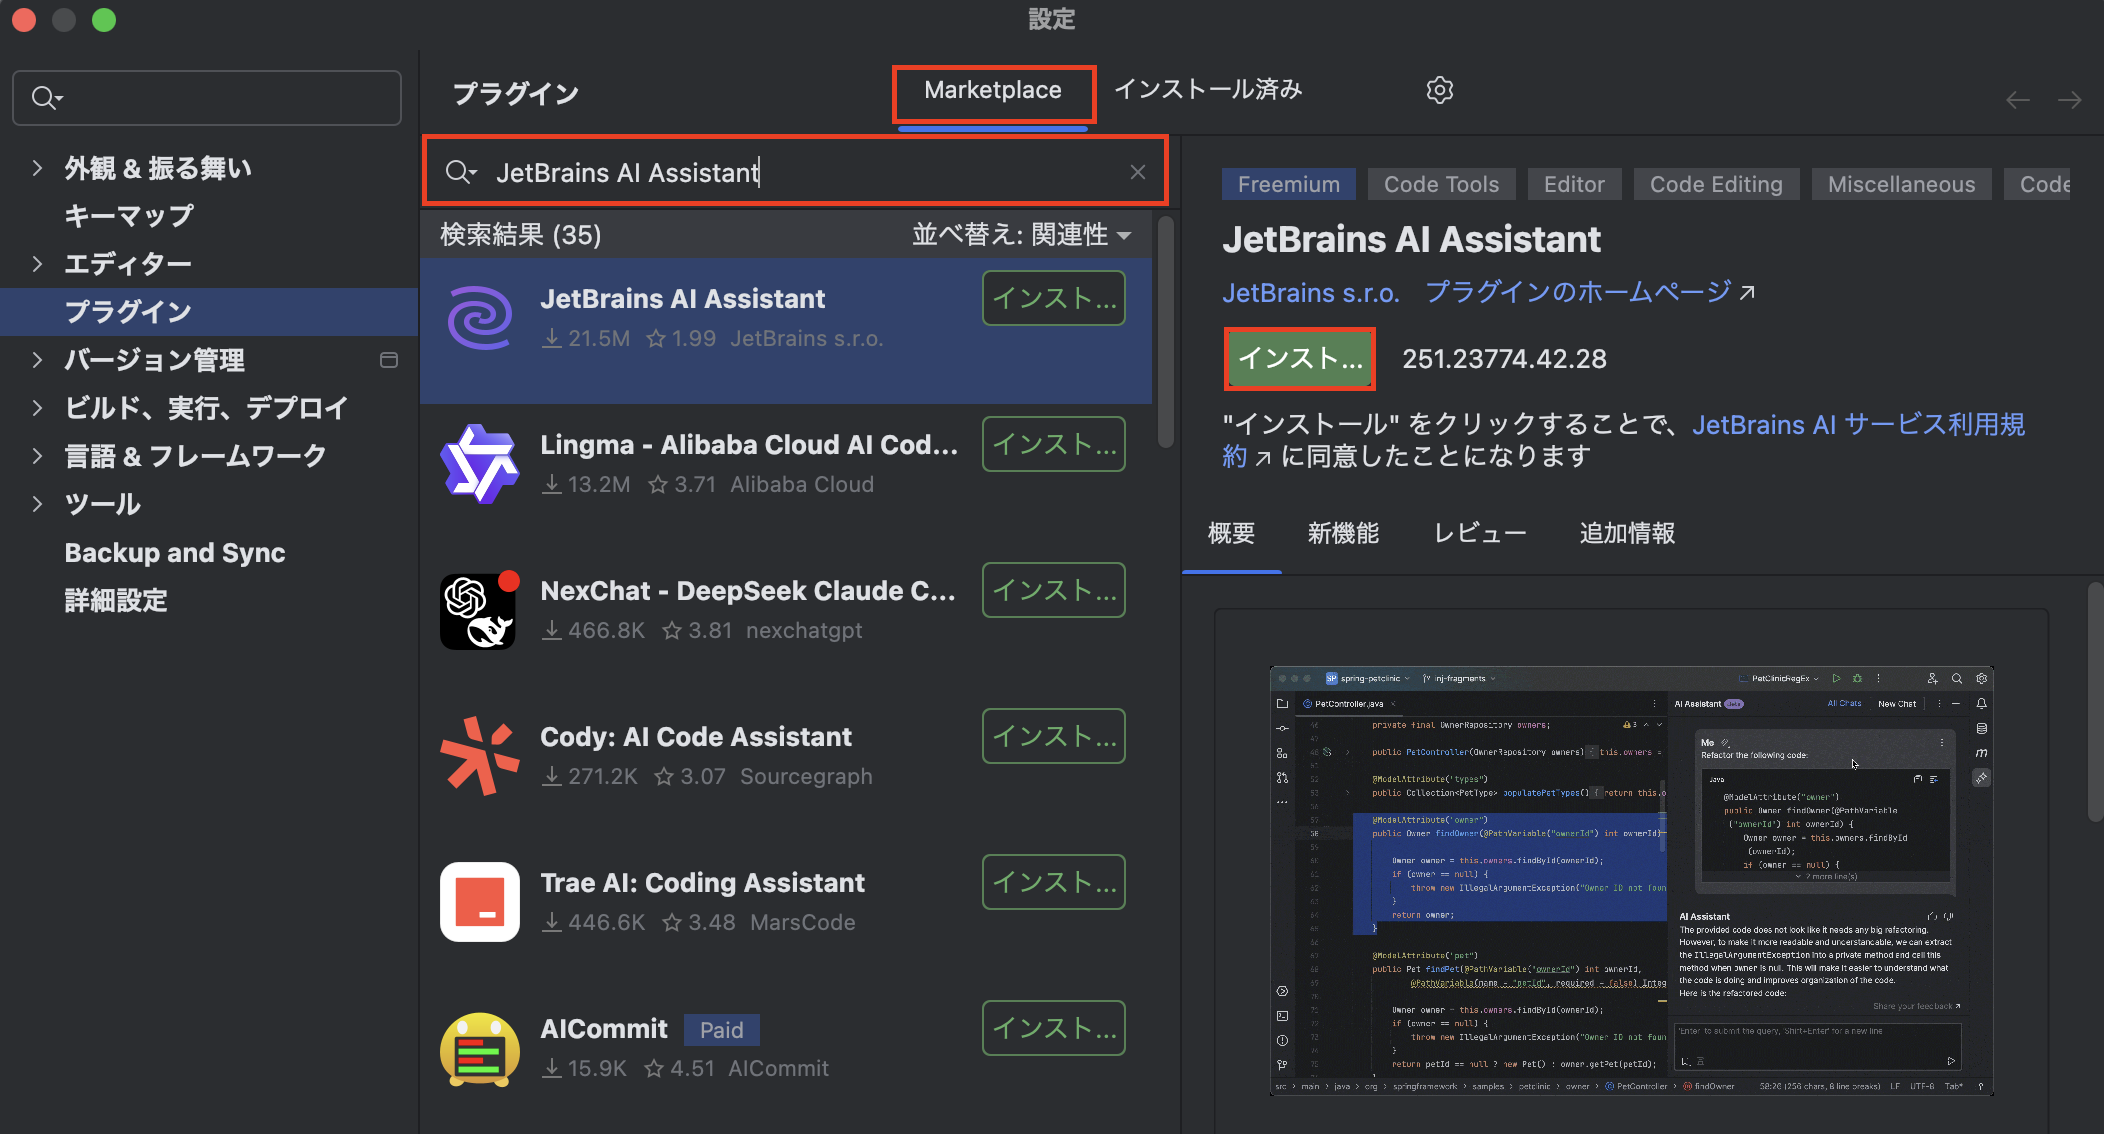Install Trae AI: Coding Assistant
Image resolution: width=2104 pixels, height=1134 pixels.
click(x=1053, y=882)
